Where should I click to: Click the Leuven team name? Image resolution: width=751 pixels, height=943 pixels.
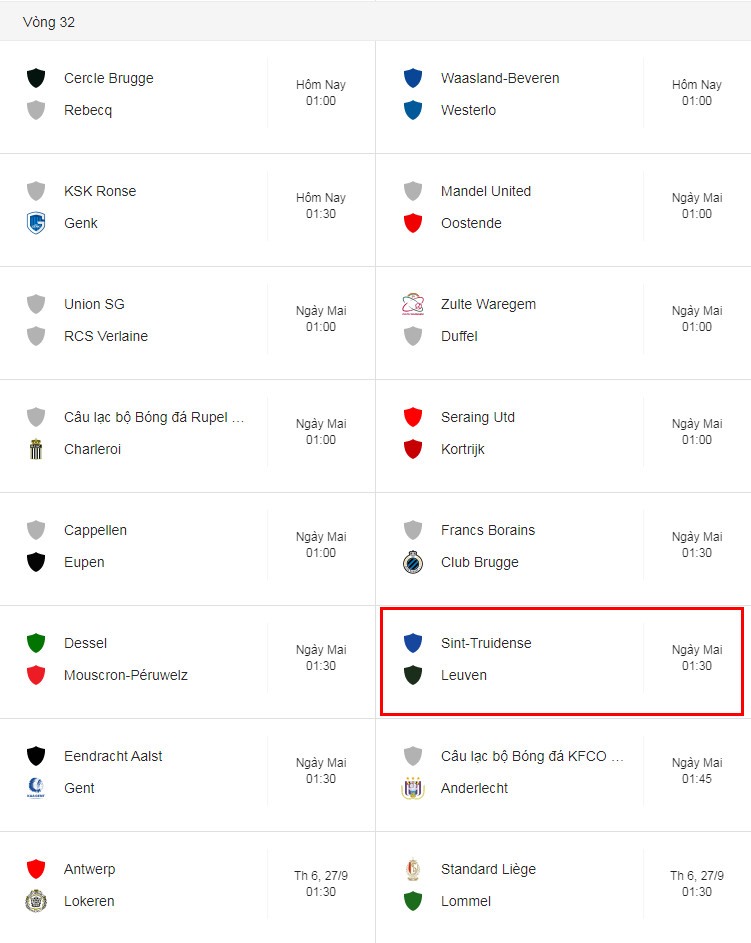pyautogui.click(x=464, y=675)
